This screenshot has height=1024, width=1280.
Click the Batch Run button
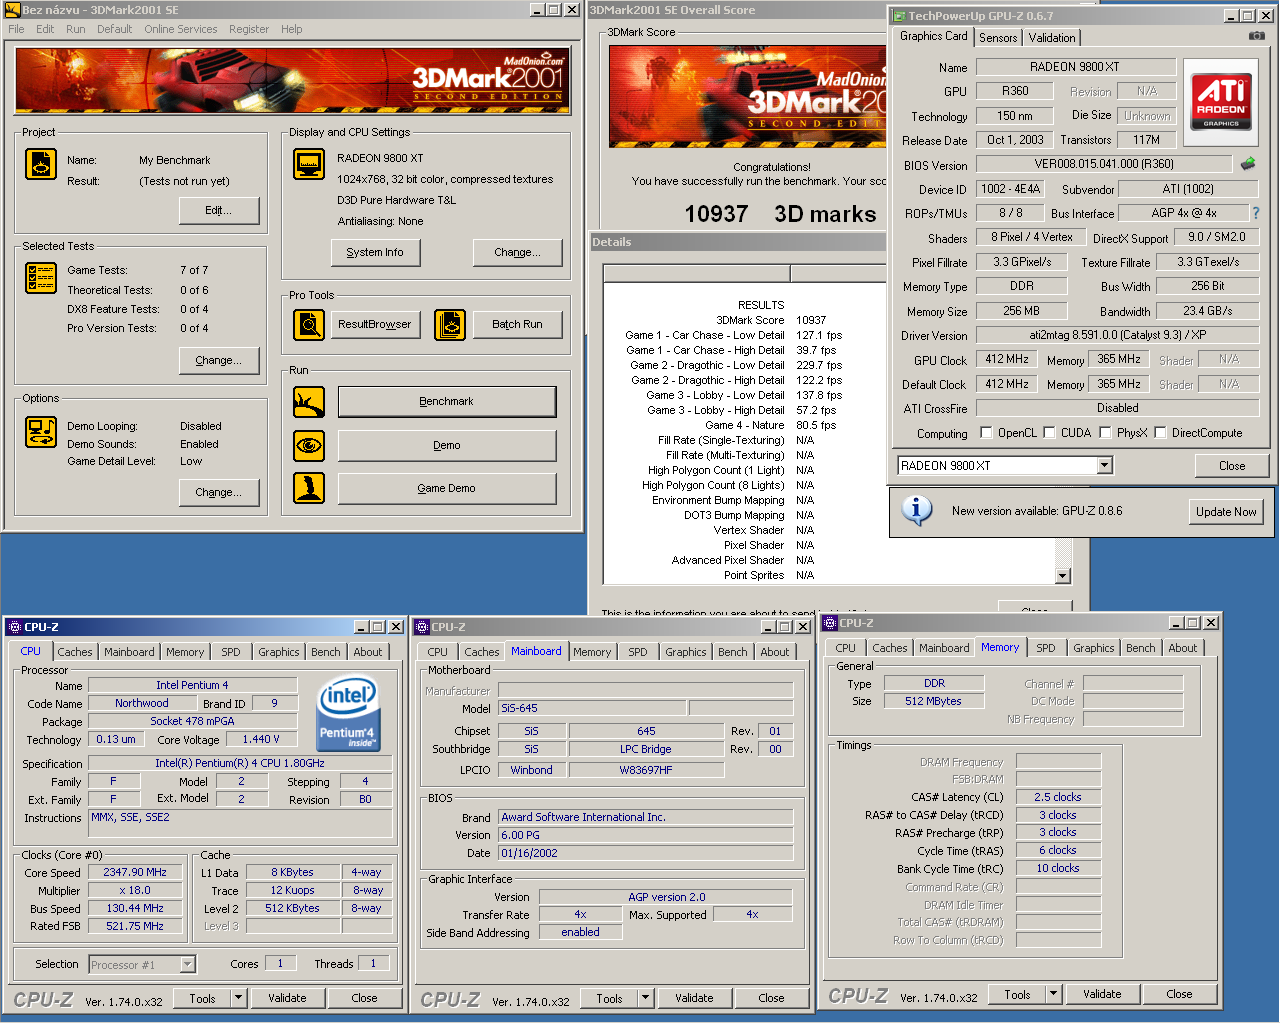point(517,325)
